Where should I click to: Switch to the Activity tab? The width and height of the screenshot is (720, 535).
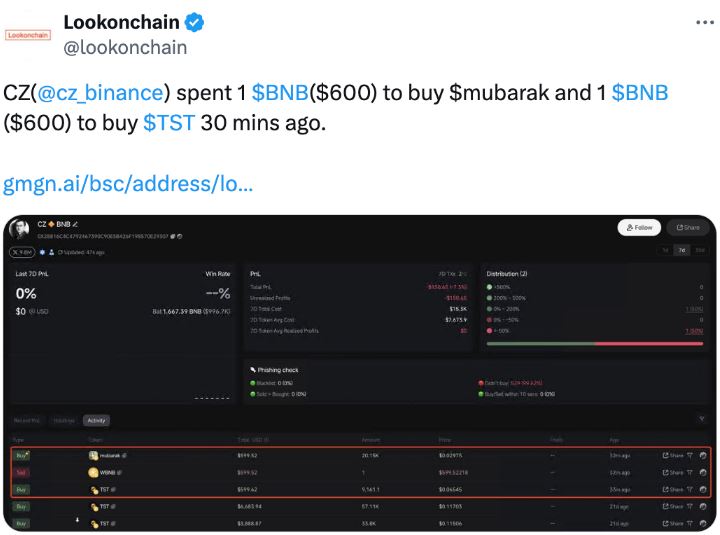coord(95,420)
